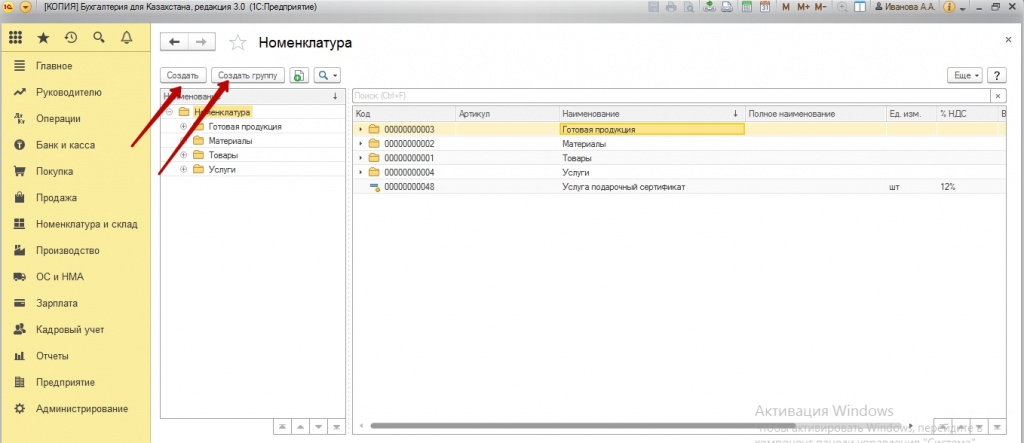Click the M+ memory button

point(803,7)
